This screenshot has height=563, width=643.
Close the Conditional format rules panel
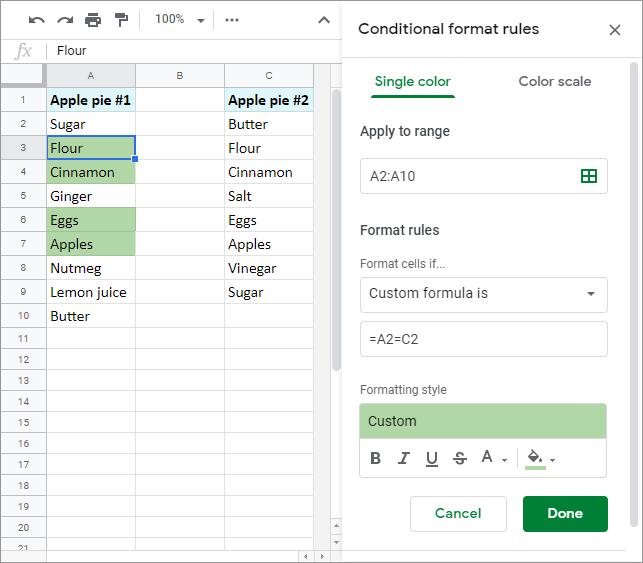[615, 30]
